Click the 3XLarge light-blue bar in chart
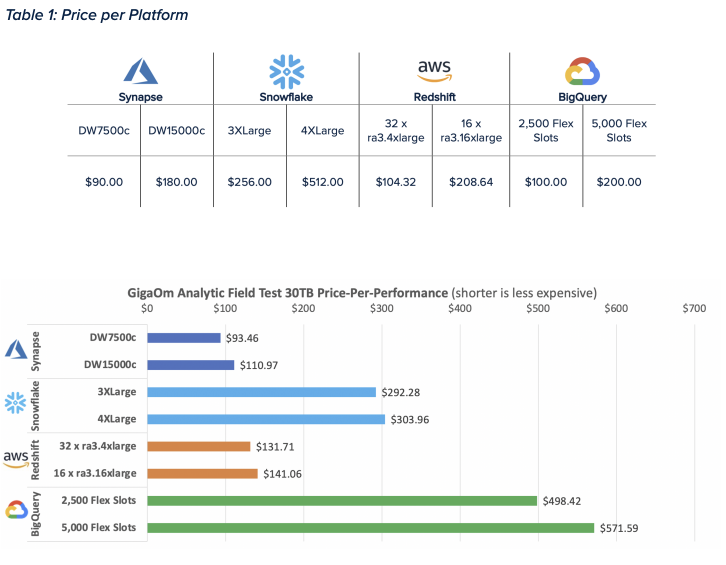The image size is (726, 565). click(x=262, y=392)
